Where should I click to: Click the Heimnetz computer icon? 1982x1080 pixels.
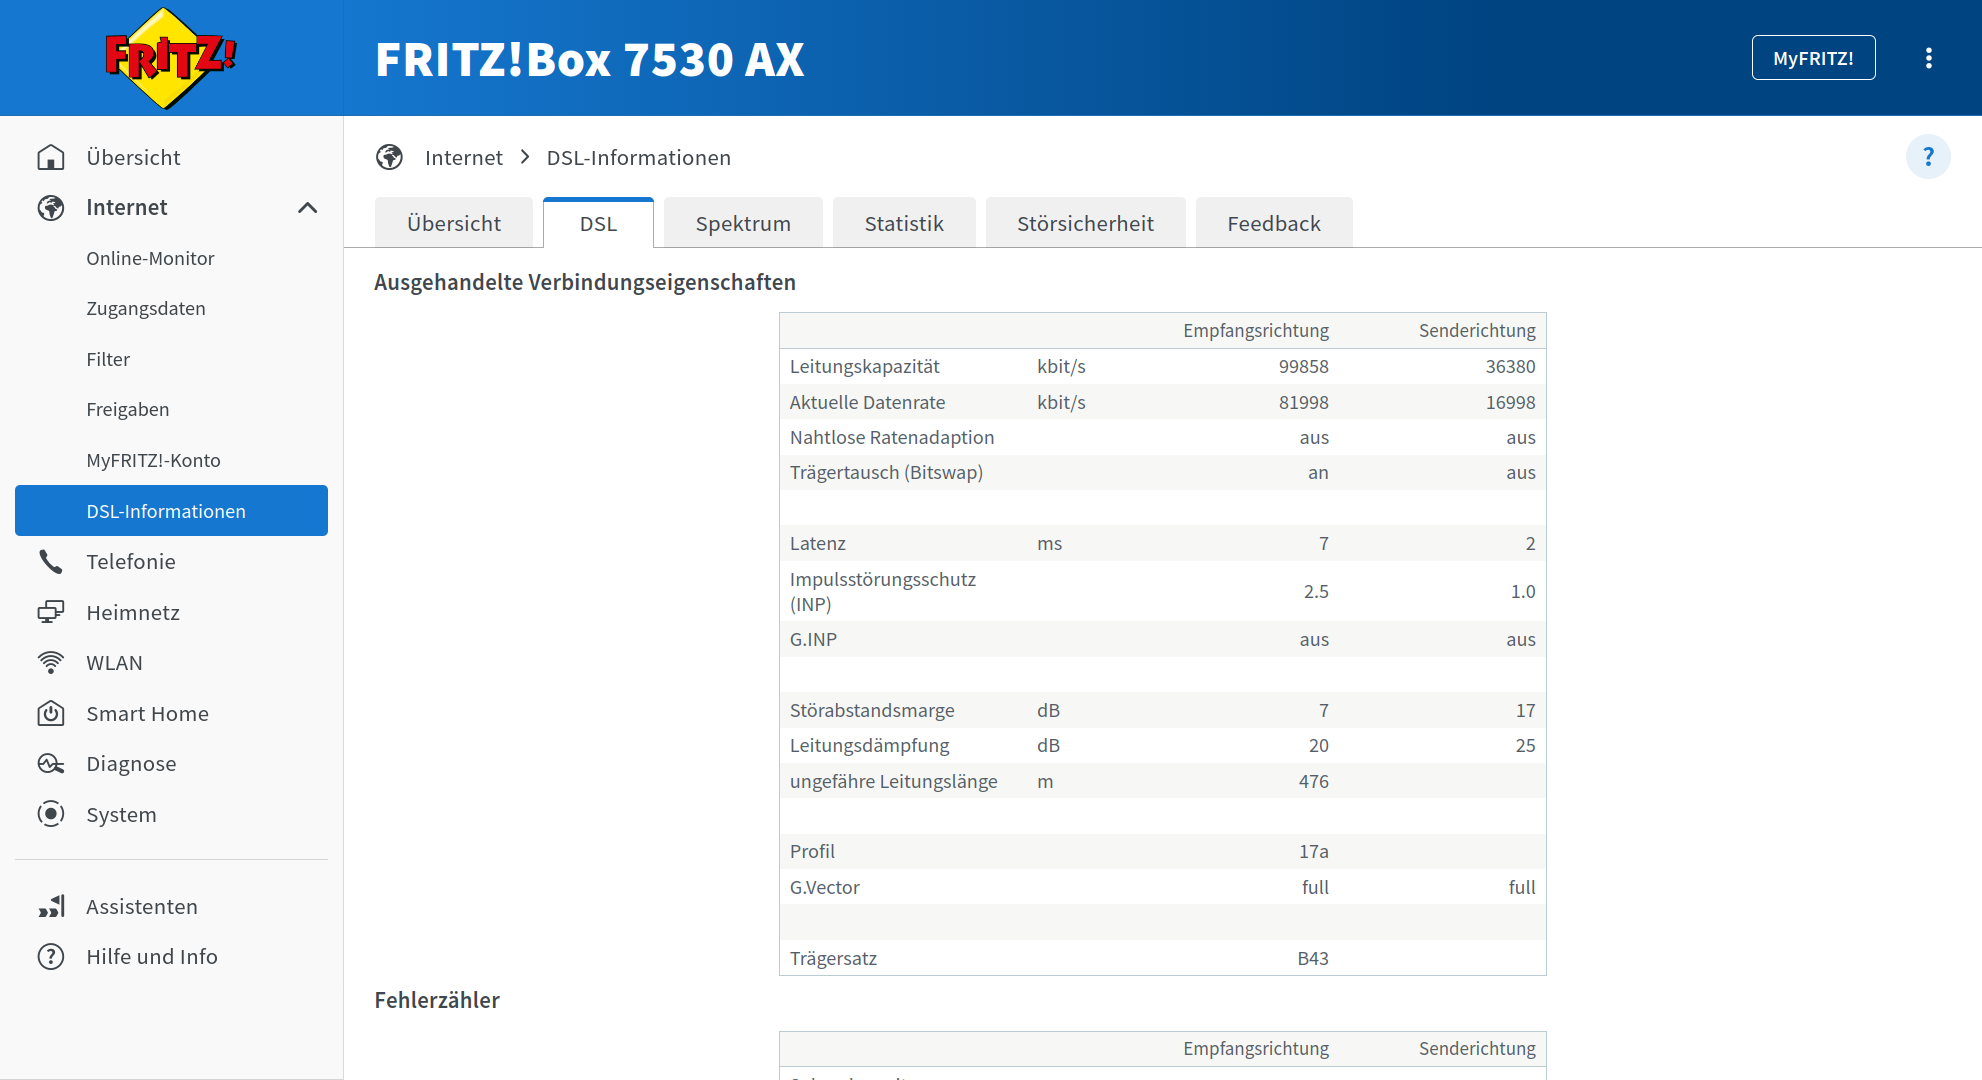[51, 612]
